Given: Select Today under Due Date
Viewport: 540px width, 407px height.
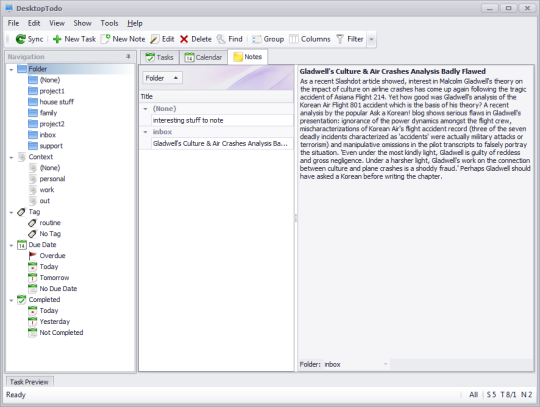Looking at the screenshot, I should (49, 267).
